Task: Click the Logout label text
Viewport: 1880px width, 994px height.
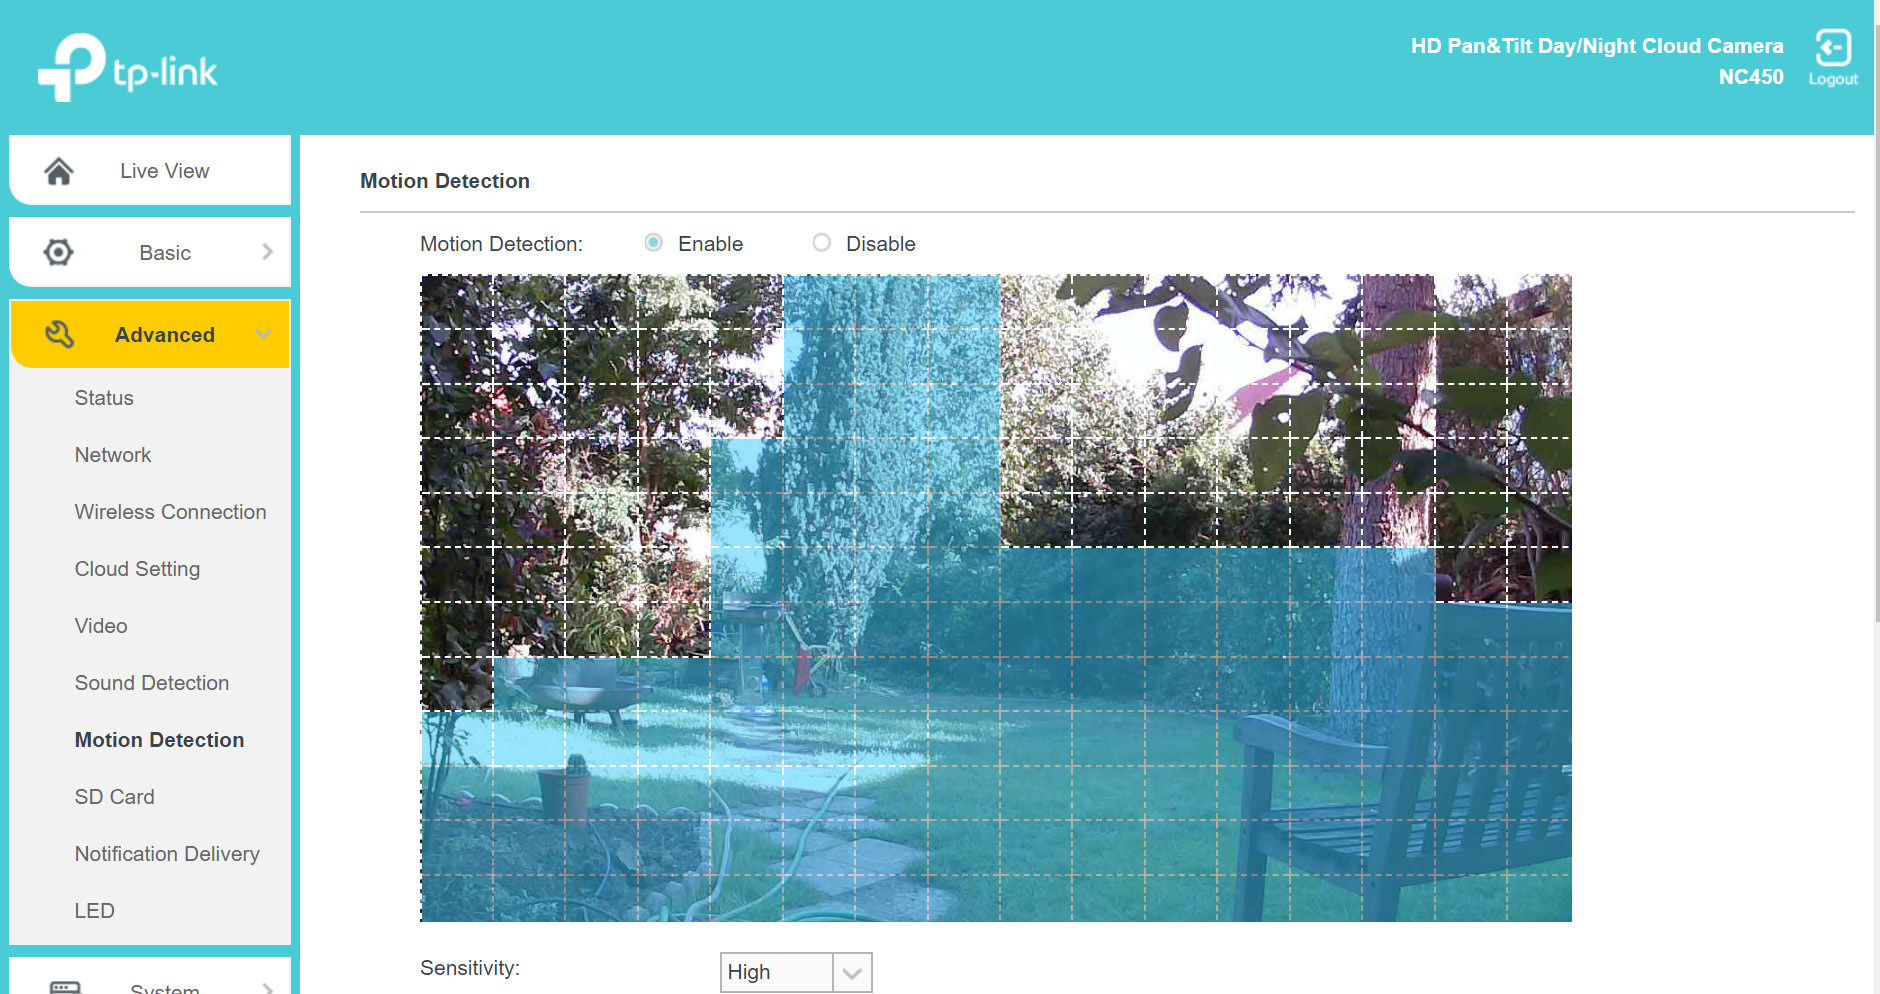Action: (x=1833, y=79)
